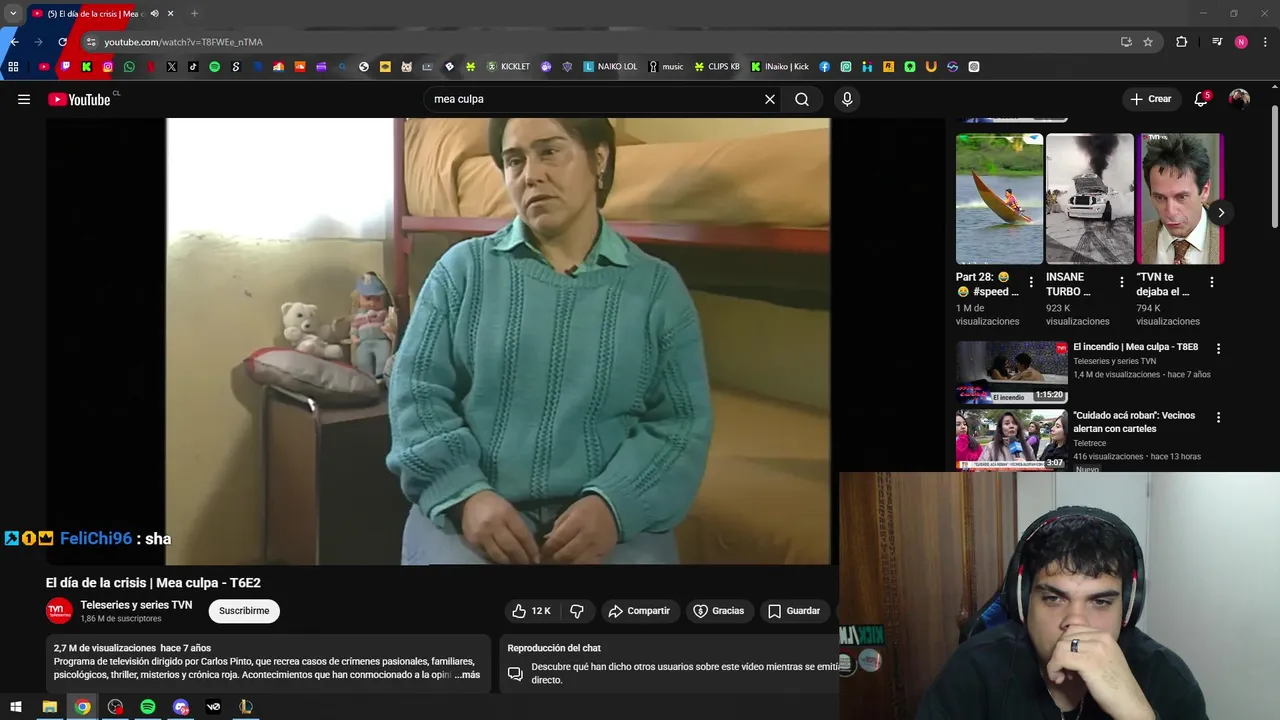1280x720 pixels.
Task: Open Chrome profile avatar N
Action: click(1241, 42)
